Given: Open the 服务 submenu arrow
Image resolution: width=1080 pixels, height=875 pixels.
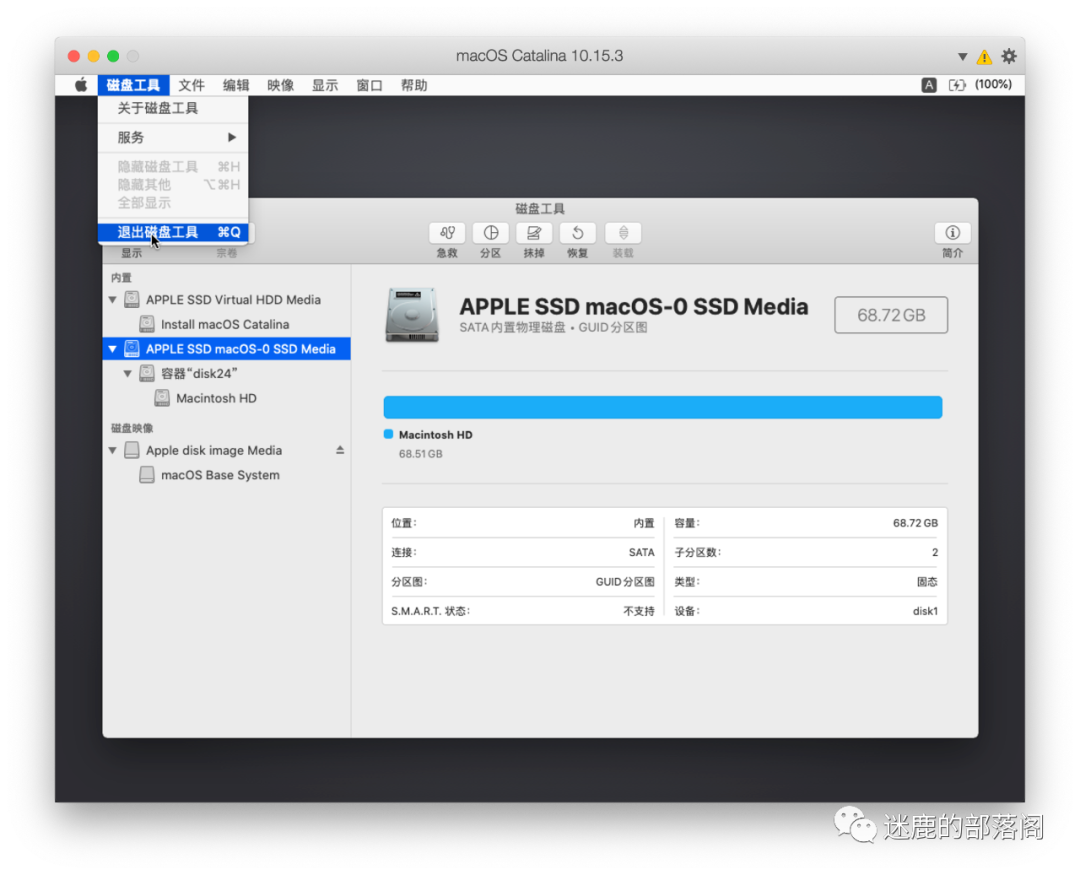Looking at the screenshot, I should coord(232,137).
